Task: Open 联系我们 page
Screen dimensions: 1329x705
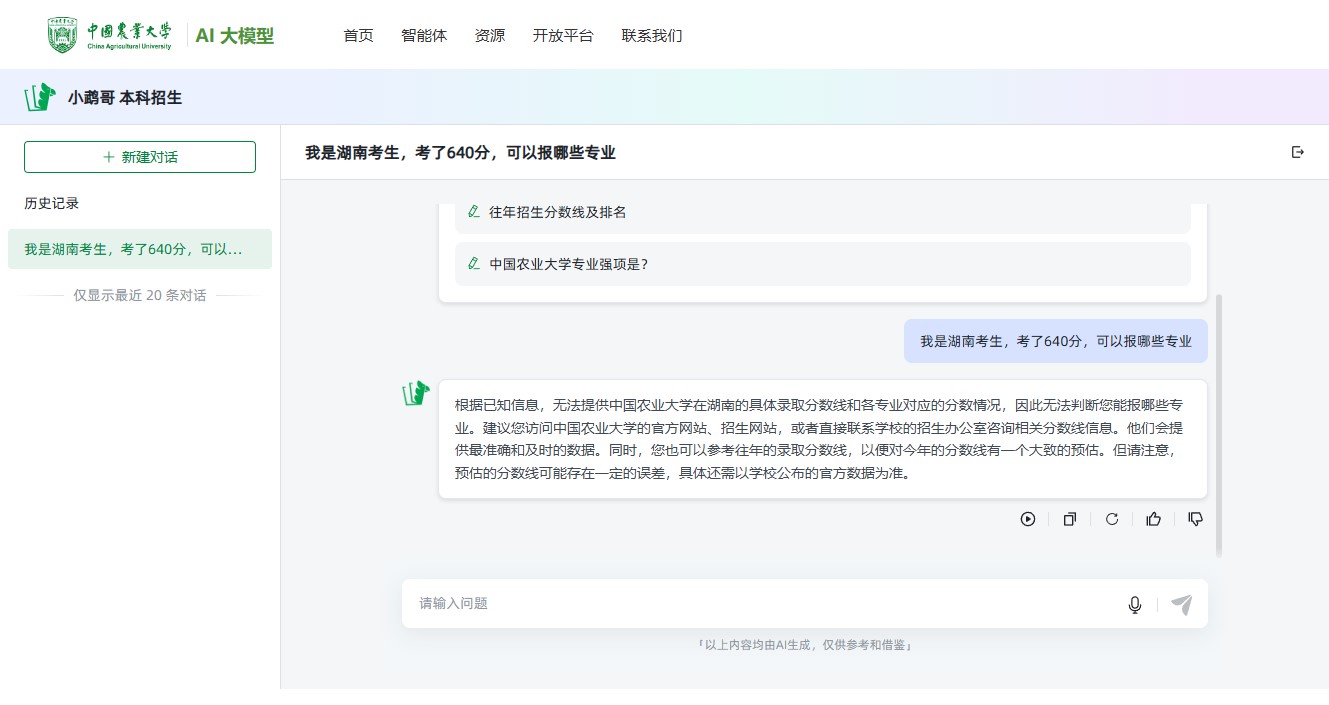Action: tap(652, 36)
